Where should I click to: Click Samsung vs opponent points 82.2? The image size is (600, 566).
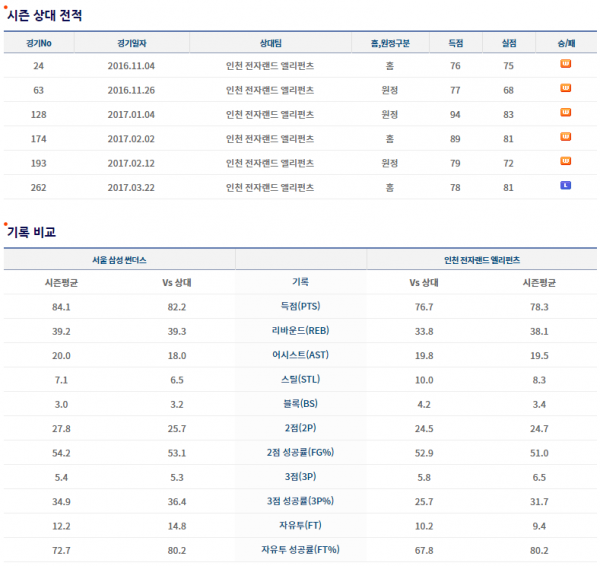pyautogui.click(x=177, y=307)
